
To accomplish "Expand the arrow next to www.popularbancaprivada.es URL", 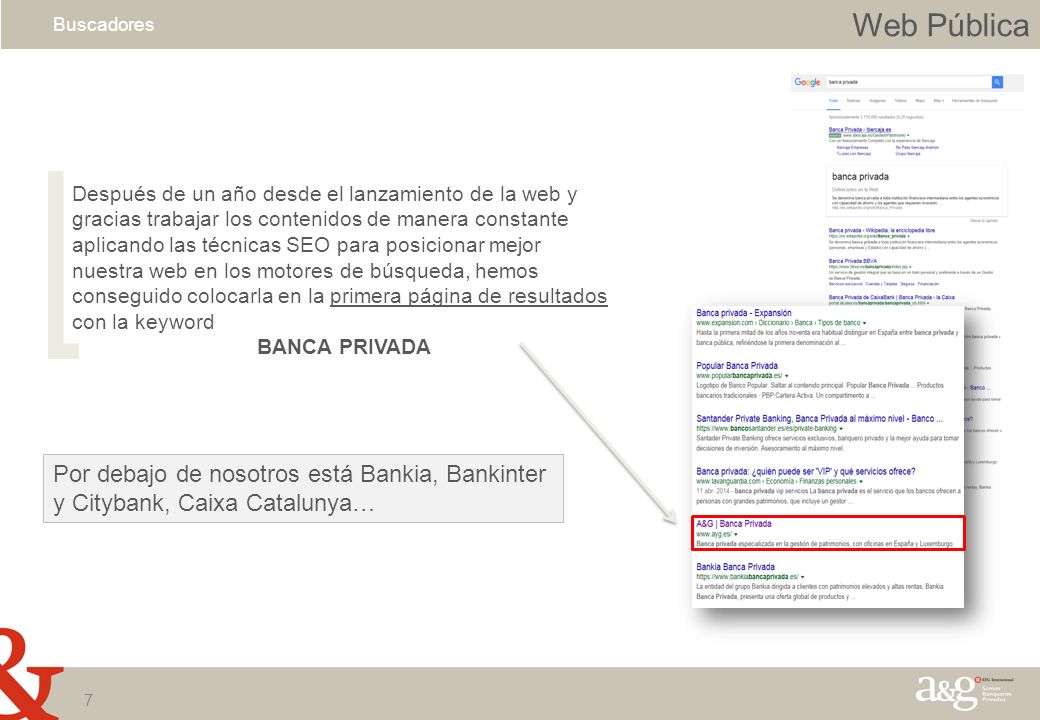I will click(787, 376).
